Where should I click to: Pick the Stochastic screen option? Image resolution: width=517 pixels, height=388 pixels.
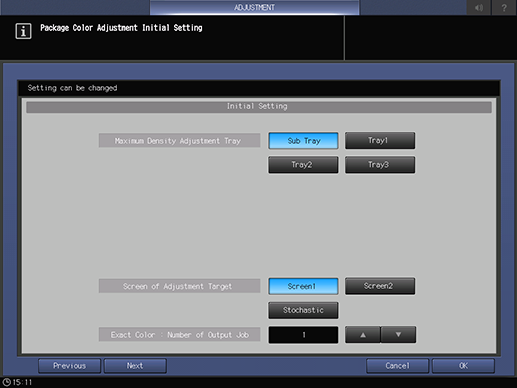pos(303,310)
